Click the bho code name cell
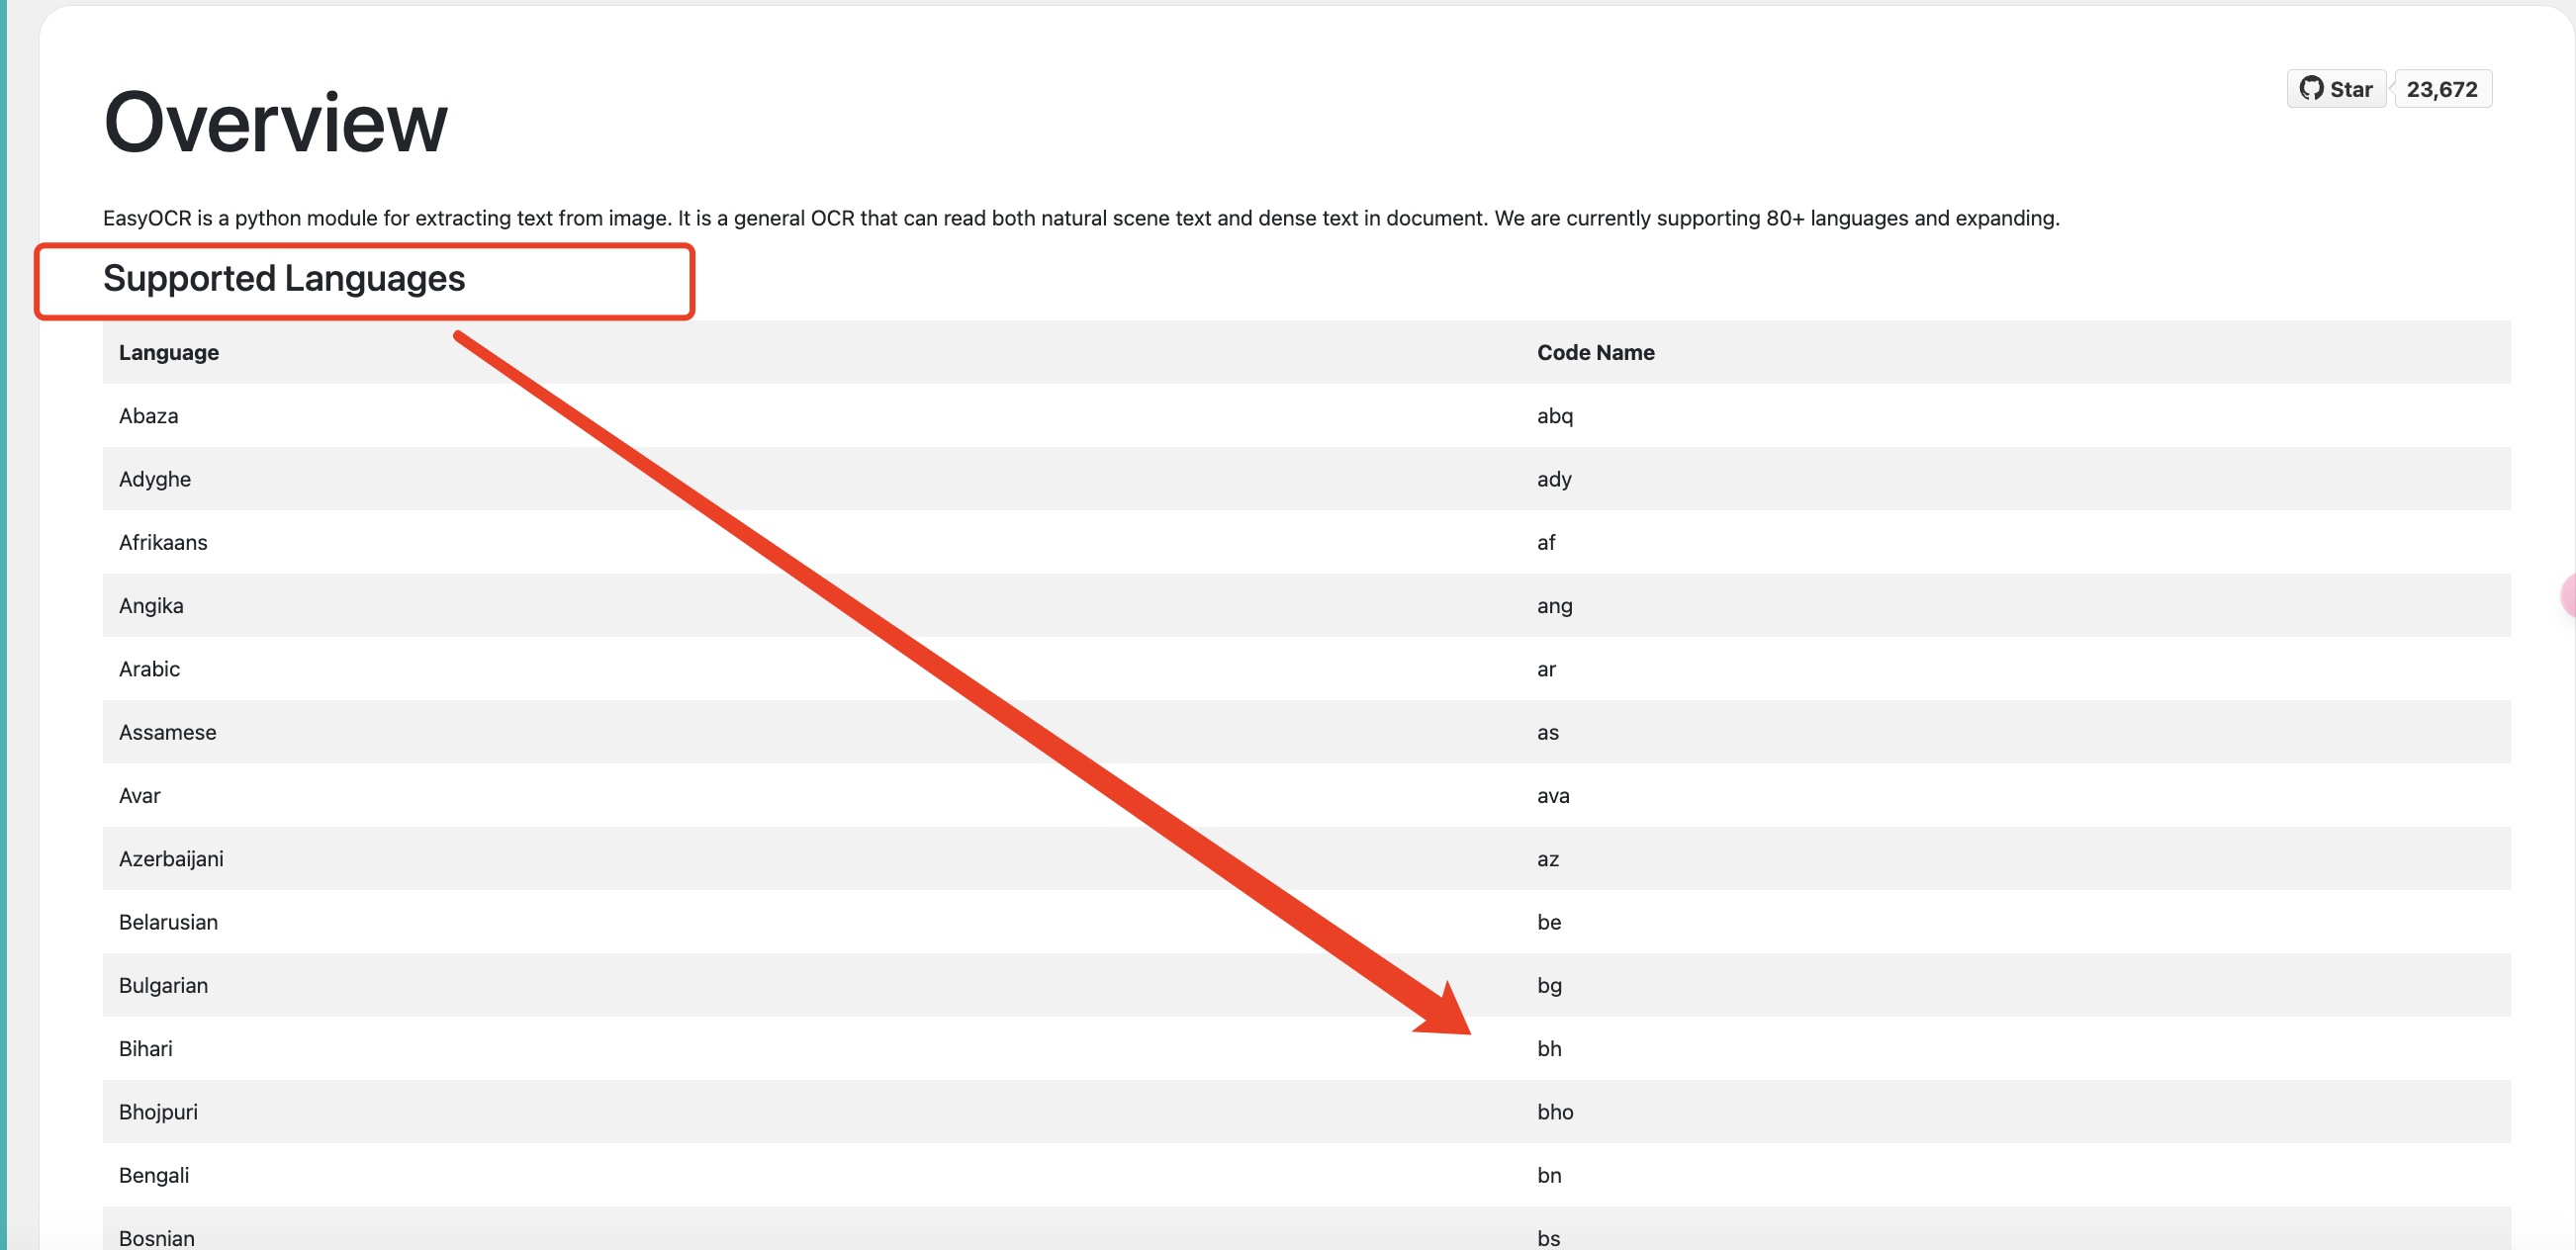 [1555, 1112]
